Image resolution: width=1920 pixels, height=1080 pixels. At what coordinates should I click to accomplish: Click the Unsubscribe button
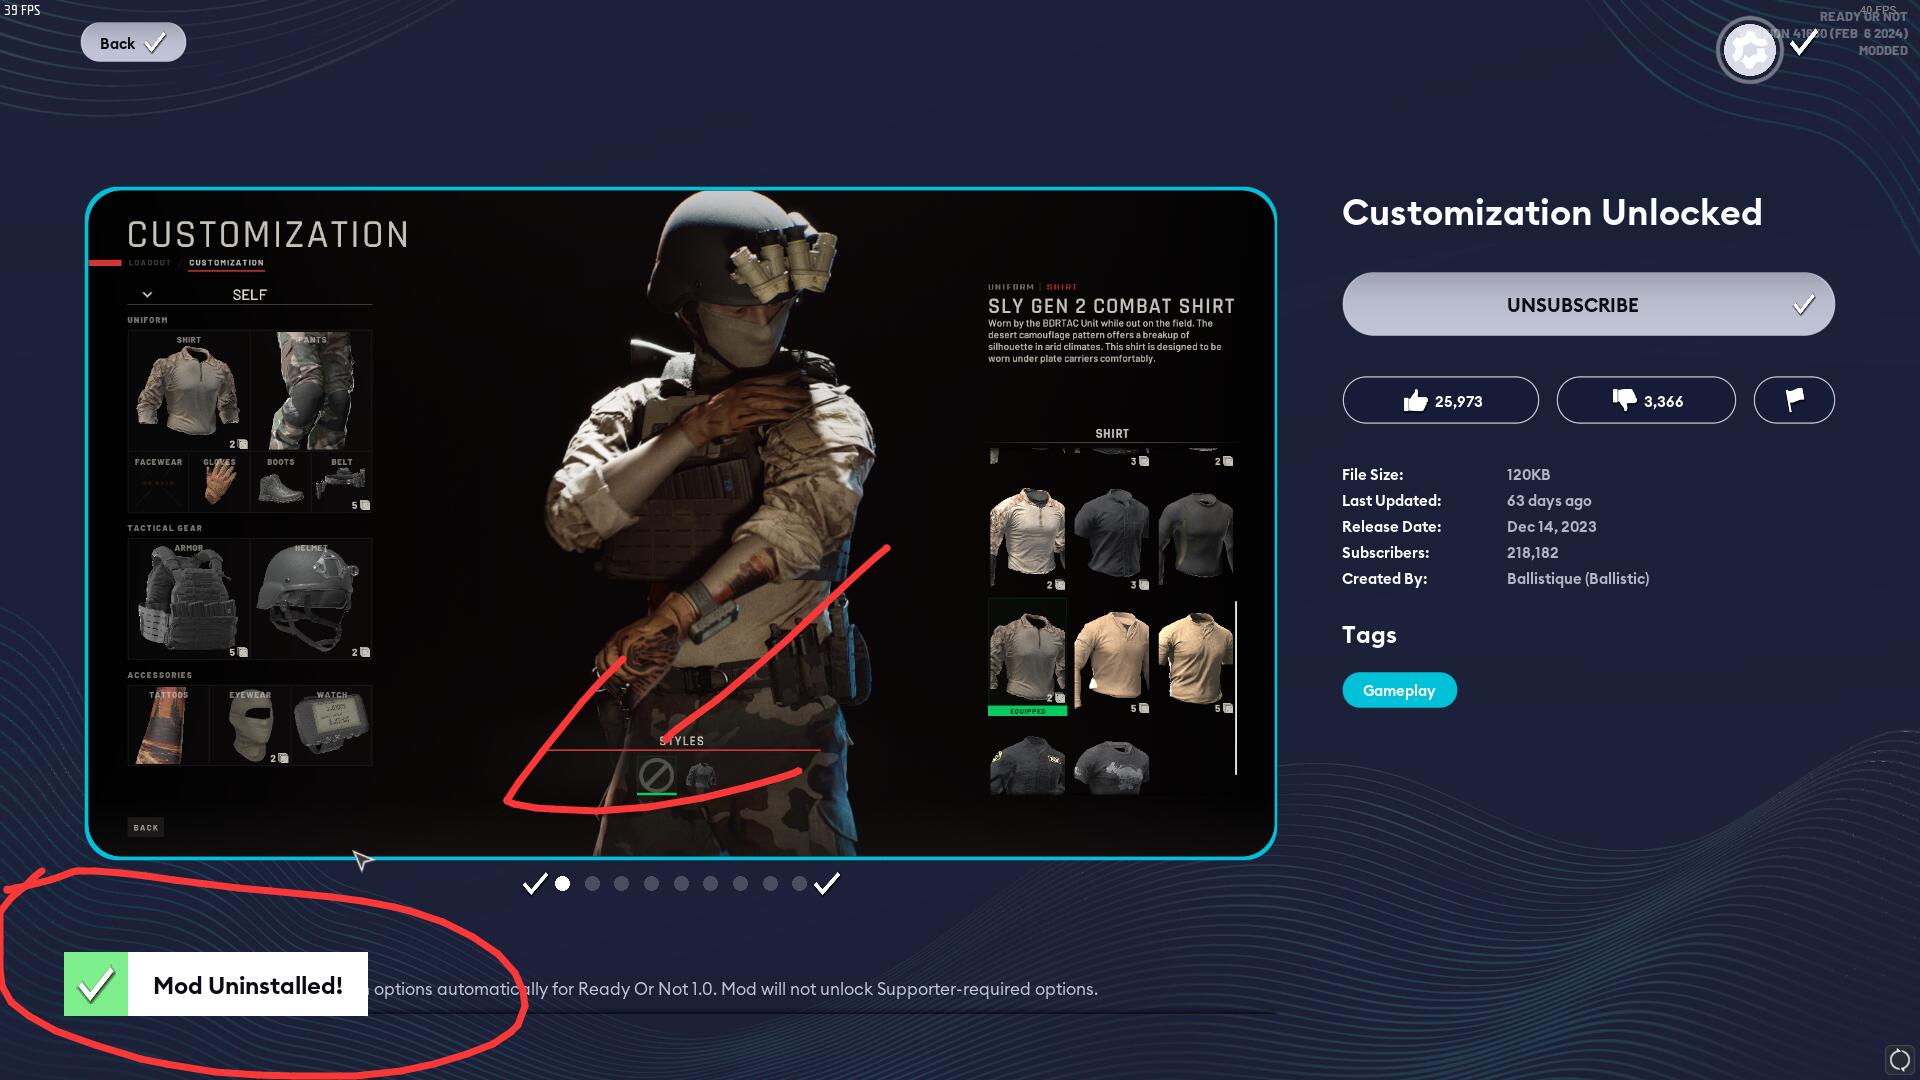click(1588, 304)
